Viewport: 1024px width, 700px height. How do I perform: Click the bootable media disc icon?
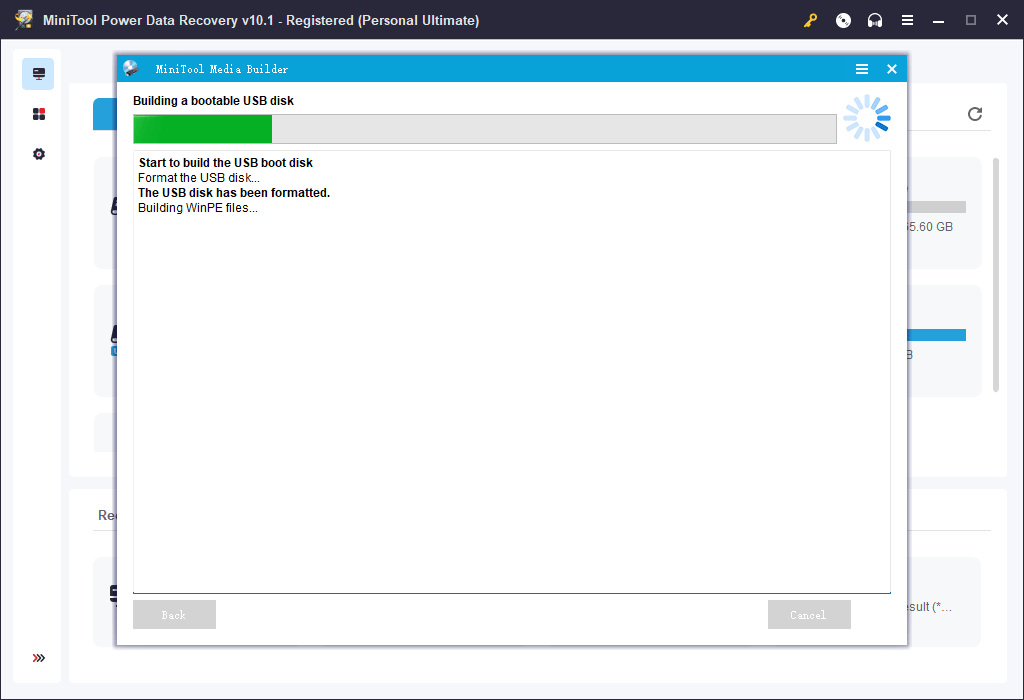(x=843, y=20)
